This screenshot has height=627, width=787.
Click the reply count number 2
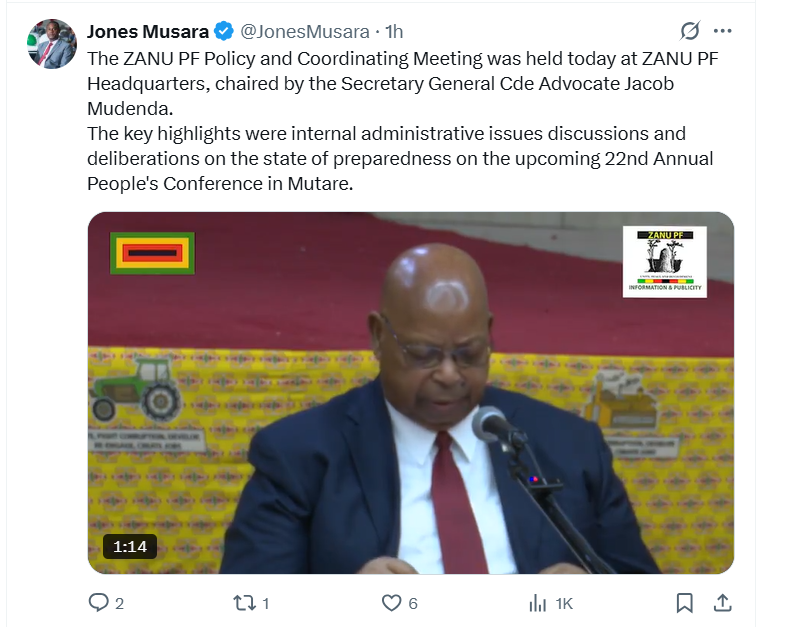coord(119,603)
